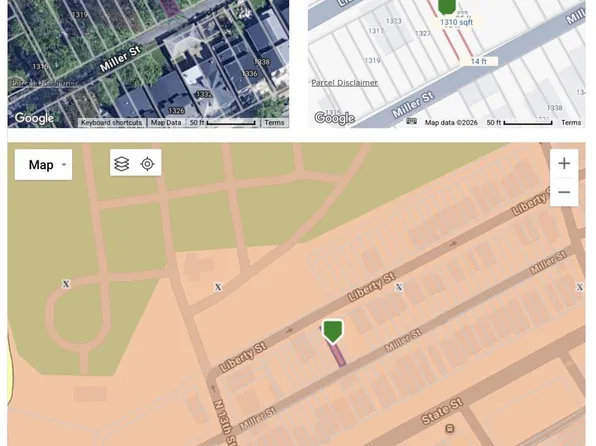Click the N 13th St street label
This screenshot has height=446, width=596.
pyautogui.click(x=225, y=422)
